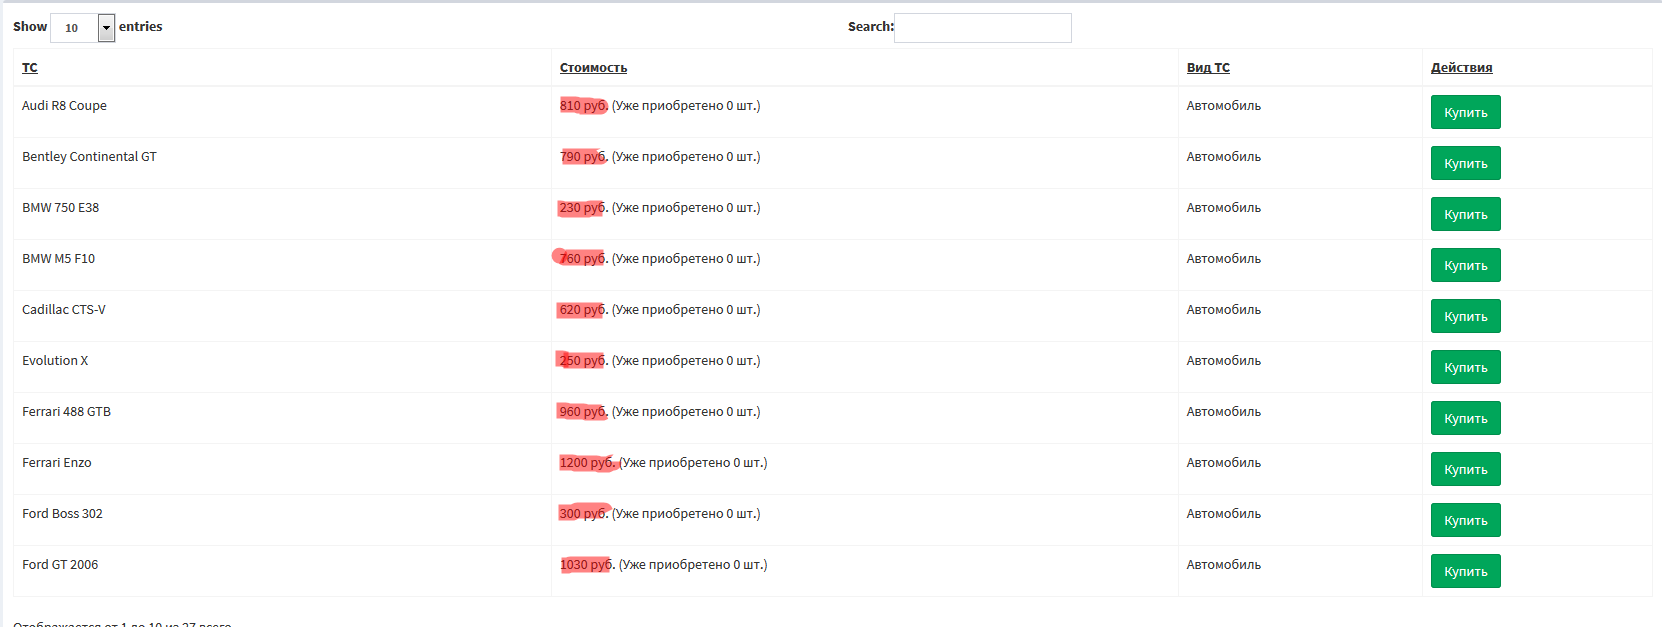Viewport: 1662px width, 627px height.
Task: Select the Ferrari Enzo row name
Action: pos(57,463)
